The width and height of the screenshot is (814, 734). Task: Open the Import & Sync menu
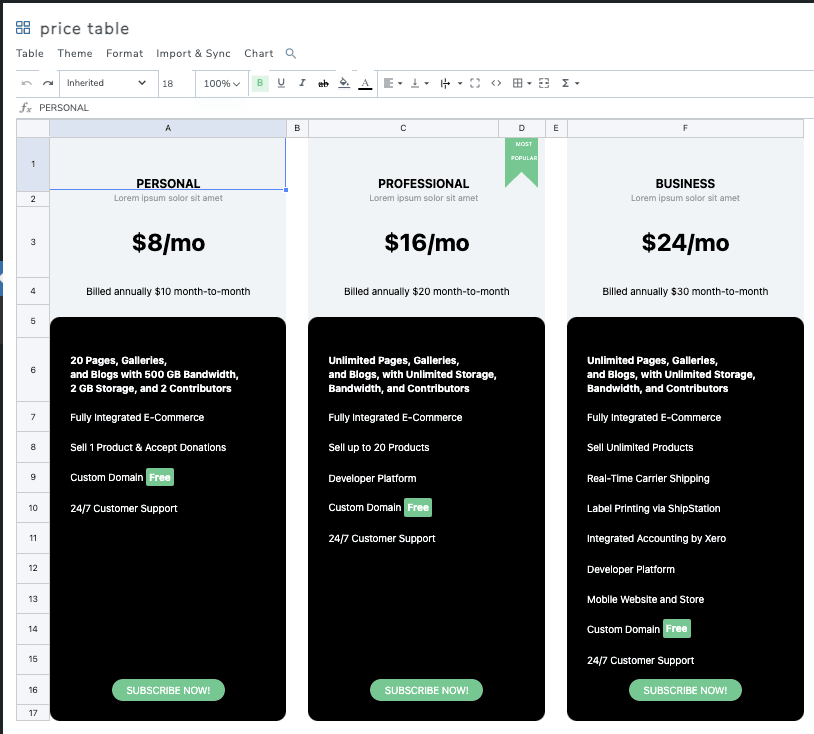193,54
